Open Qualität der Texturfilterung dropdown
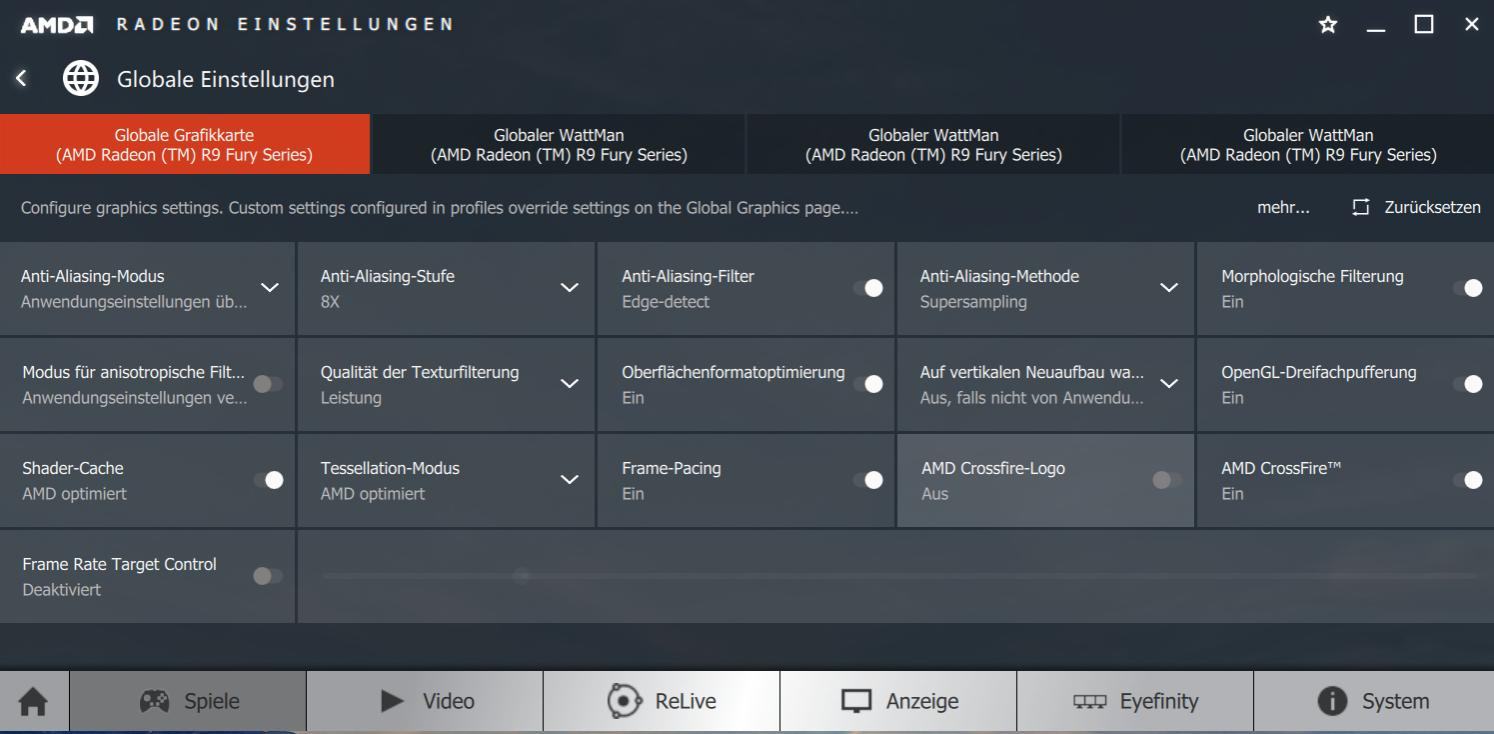 click(x=569, y=384)
